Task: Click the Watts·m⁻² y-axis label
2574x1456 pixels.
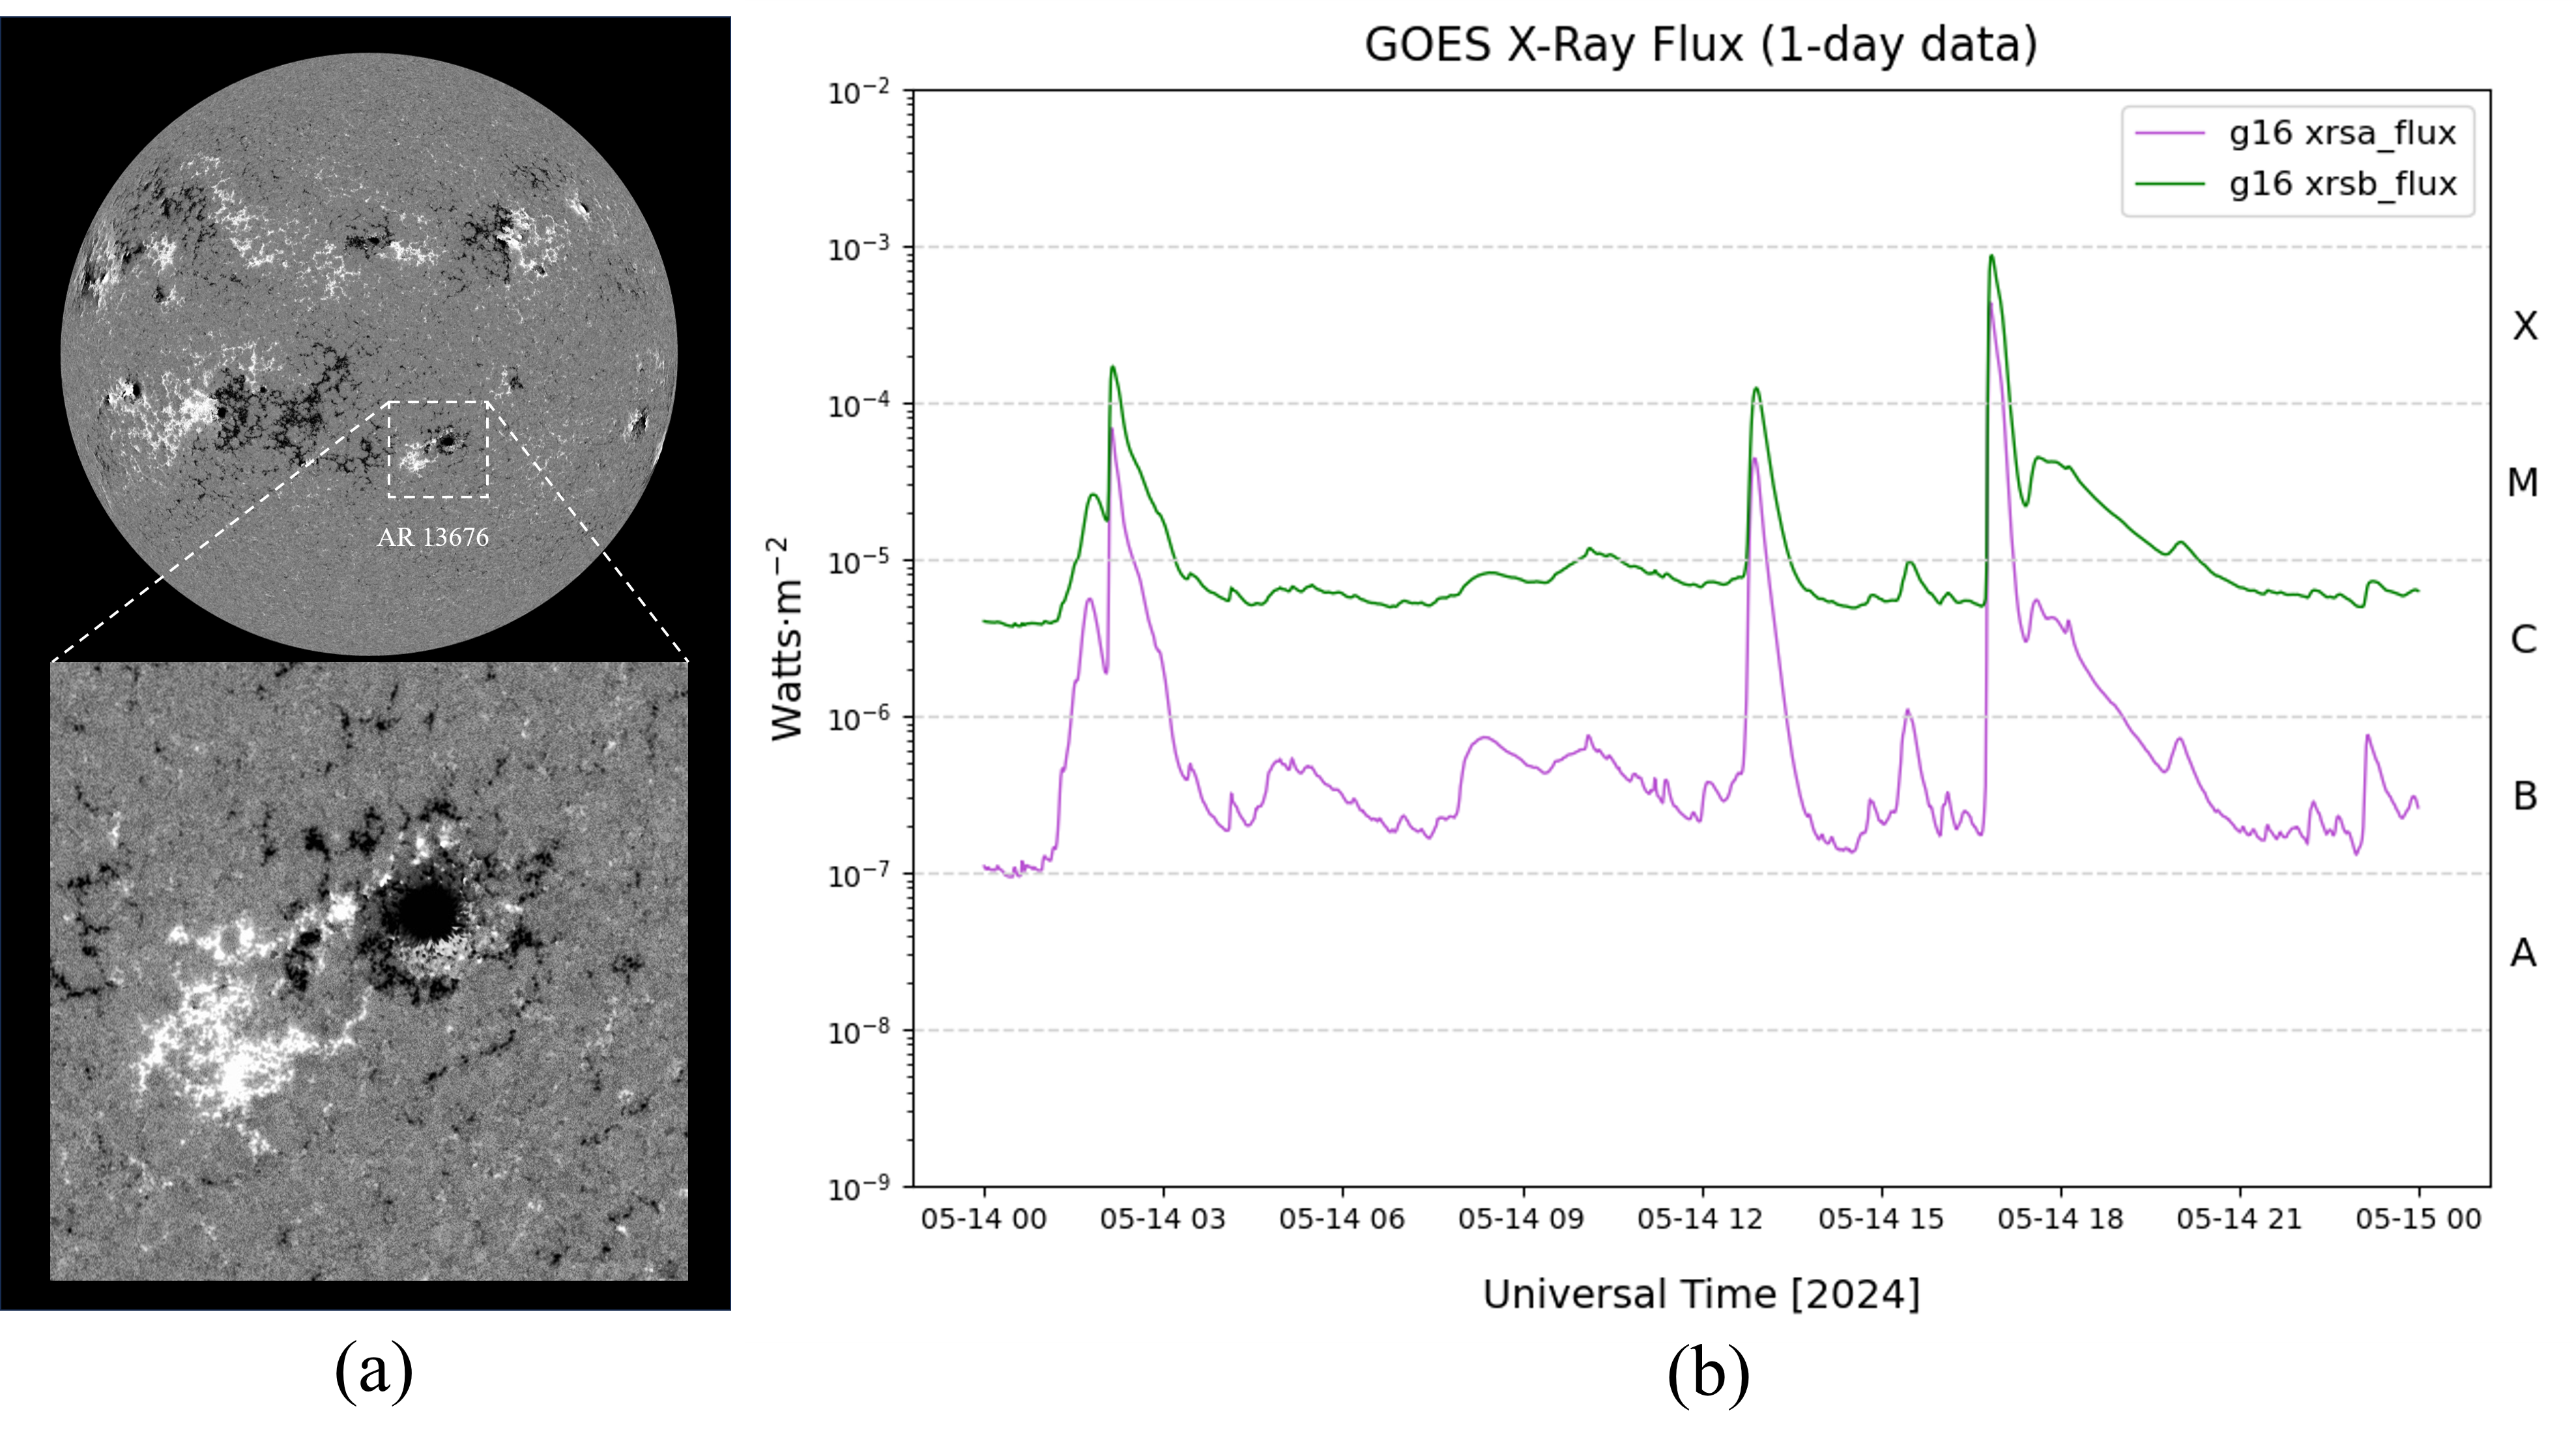Action: click(x=787, y=639)
